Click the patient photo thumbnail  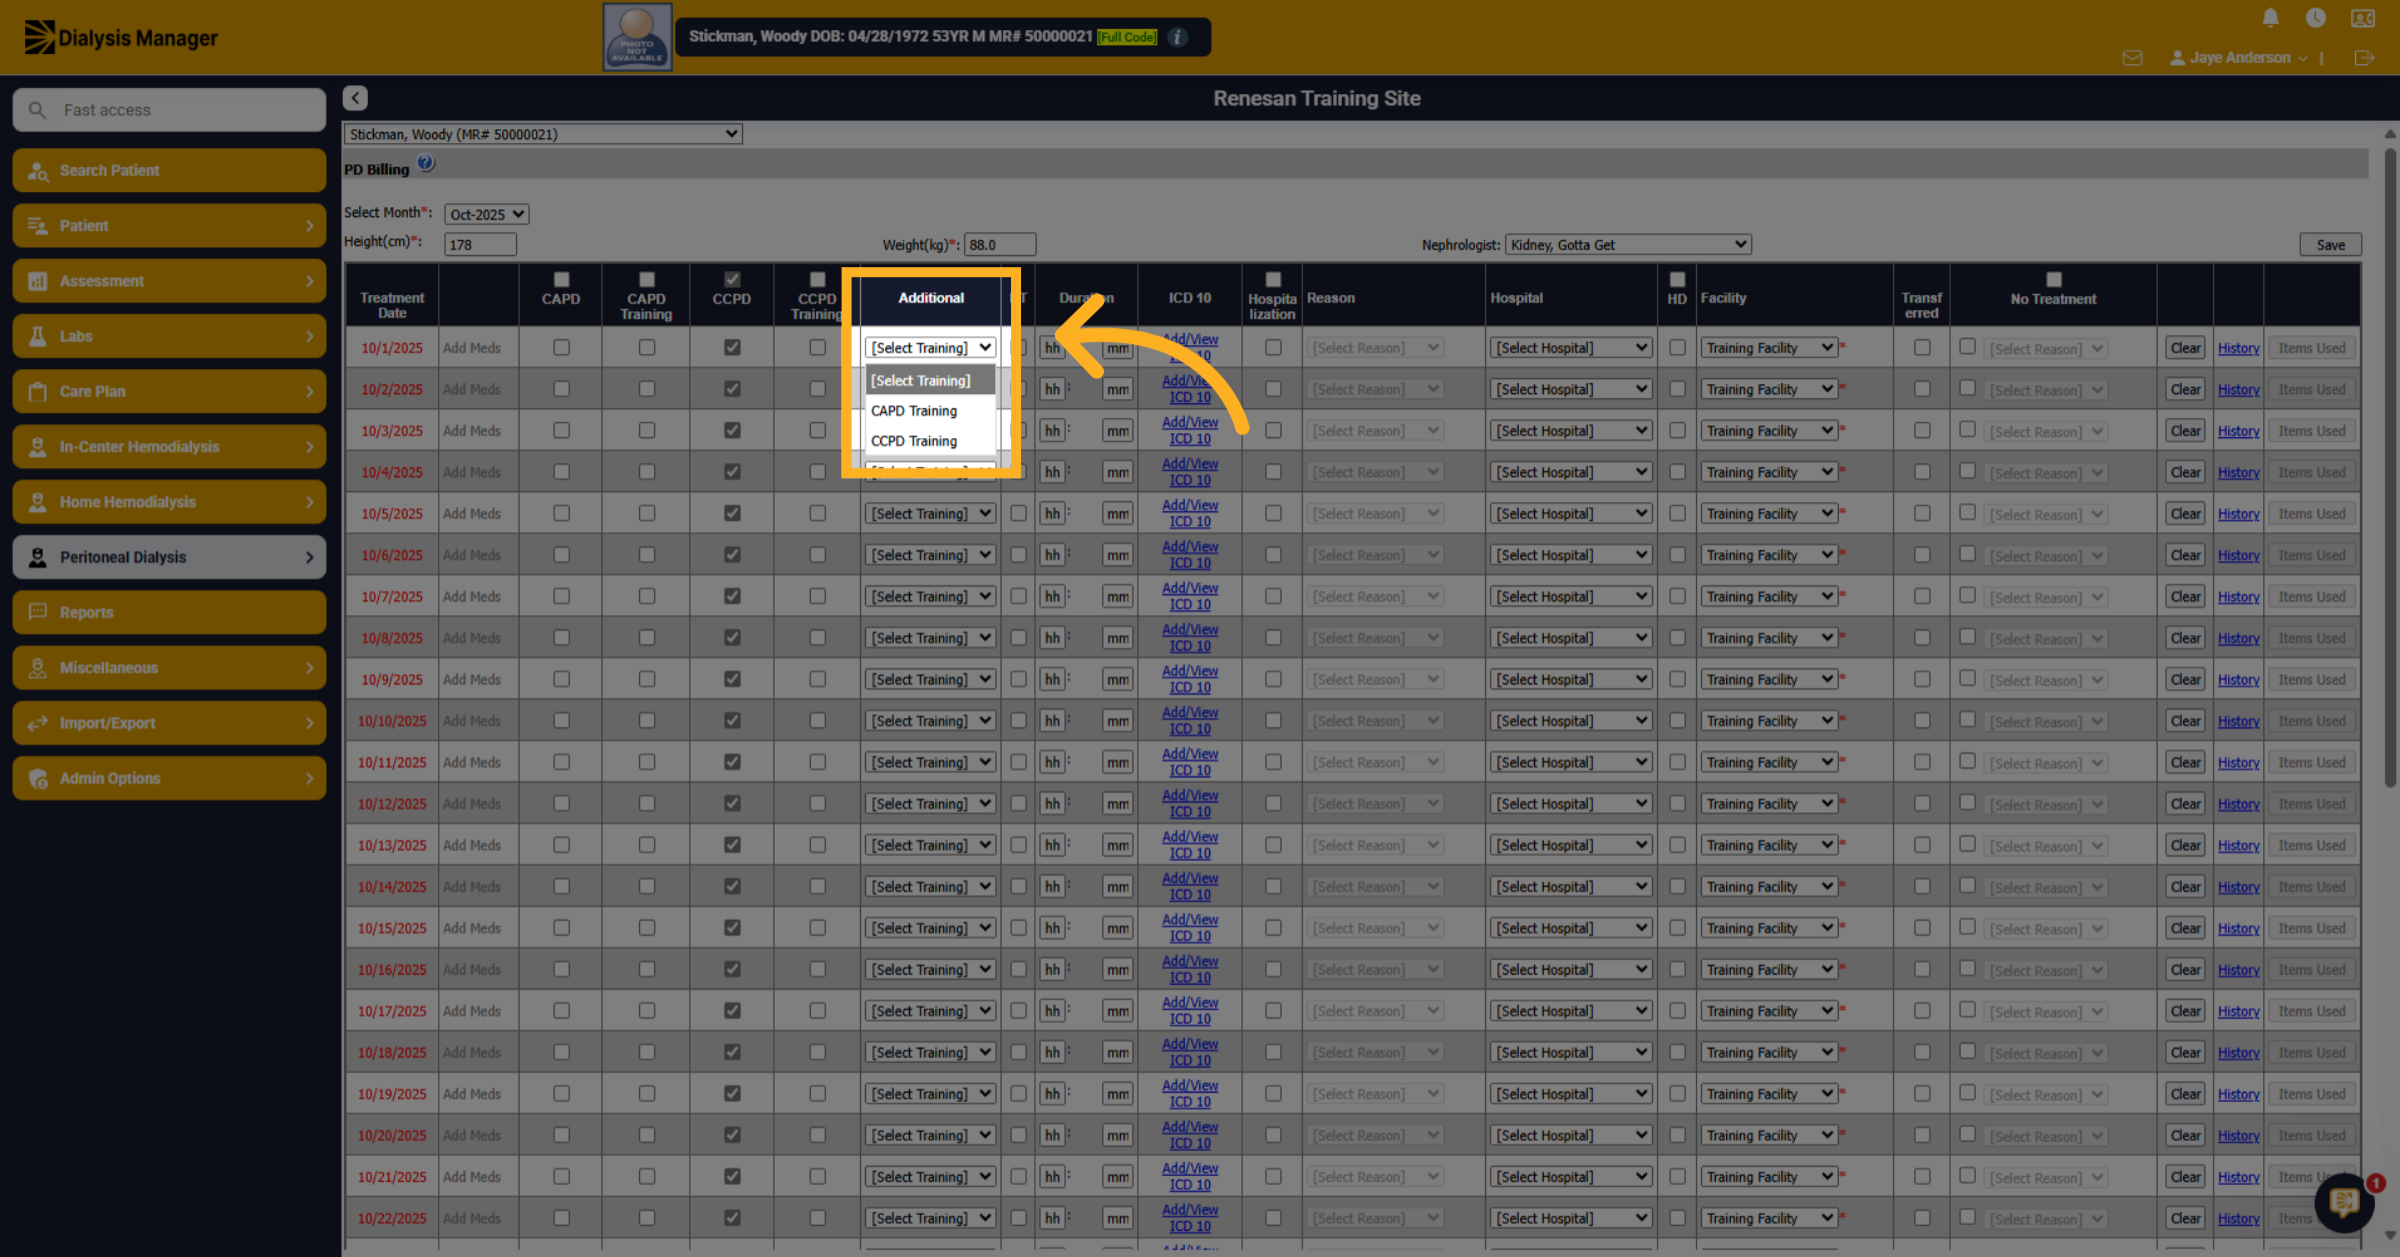point(637,37)
